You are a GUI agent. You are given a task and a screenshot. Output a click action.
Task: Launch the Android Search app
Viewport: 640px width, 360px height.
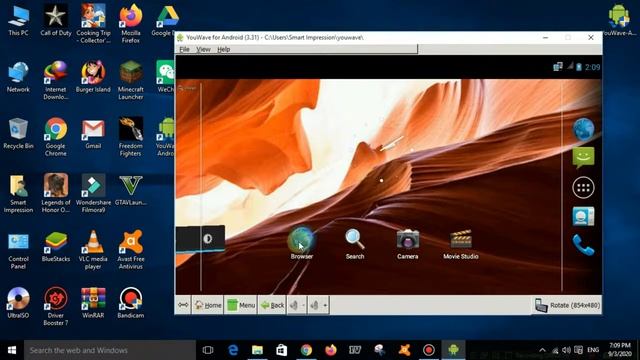[355, 244]
